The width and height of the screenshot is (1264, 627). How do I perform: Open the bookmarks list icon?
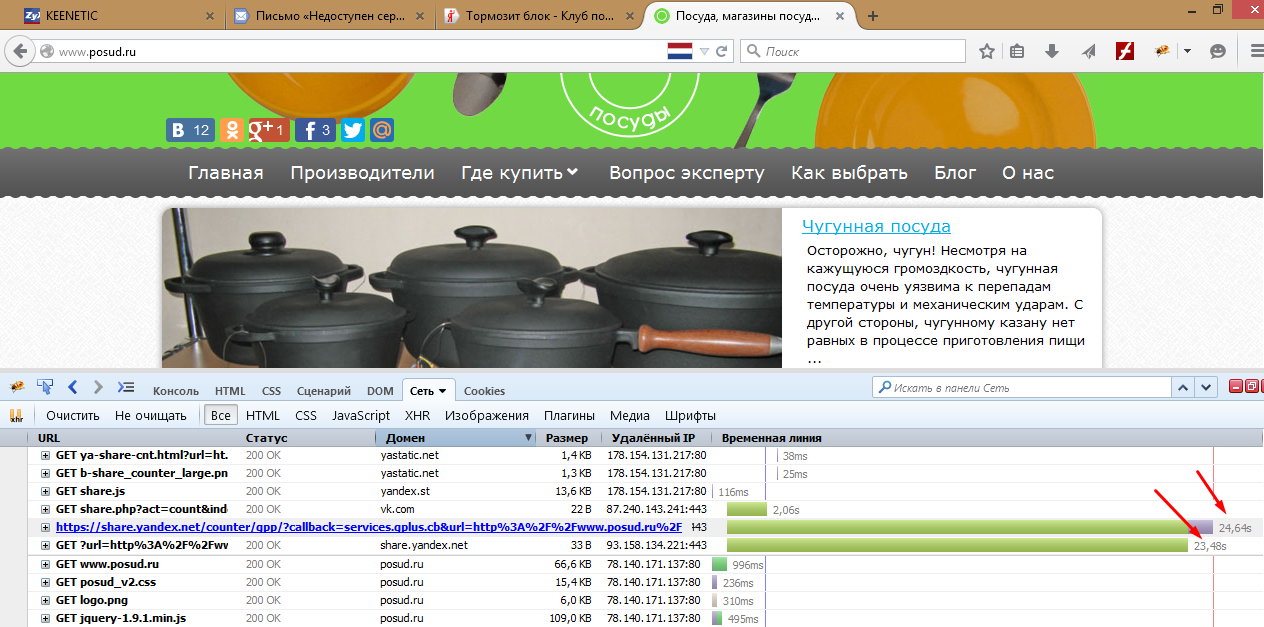1018,51
